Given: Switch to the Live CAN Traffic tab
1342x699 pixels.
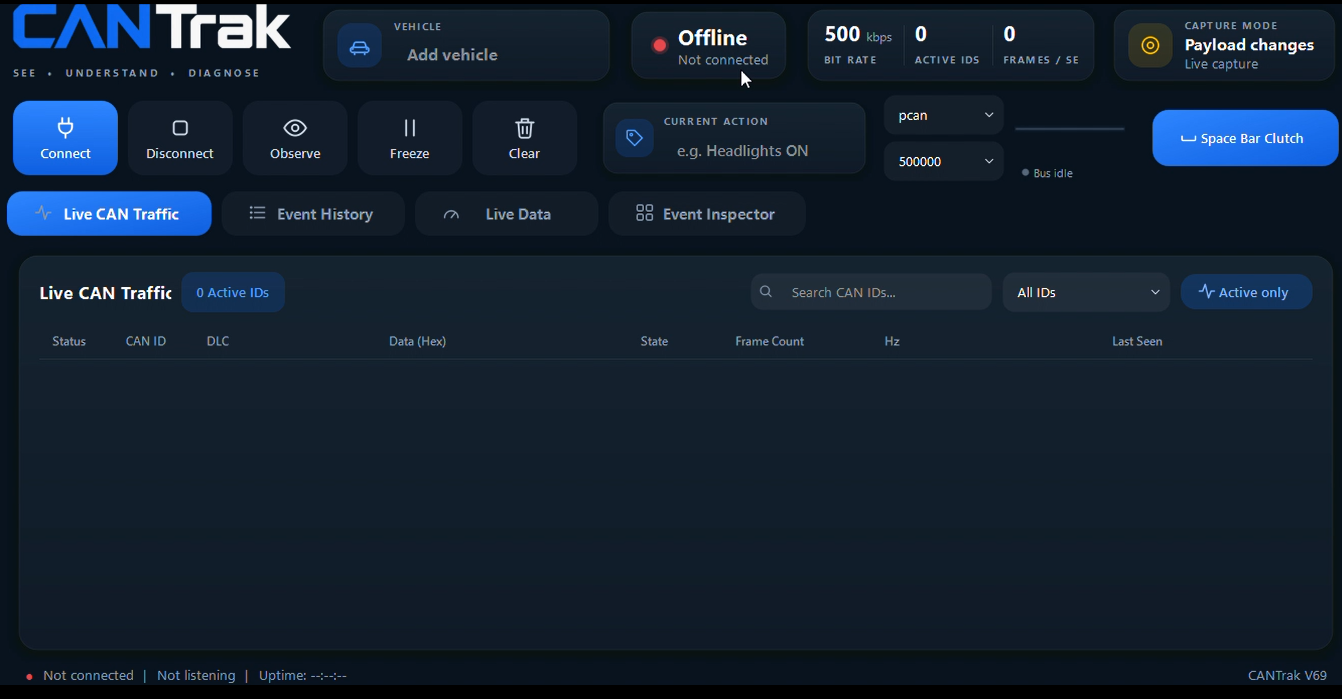Looking at the screenshot, I should (x=109, y=213).
